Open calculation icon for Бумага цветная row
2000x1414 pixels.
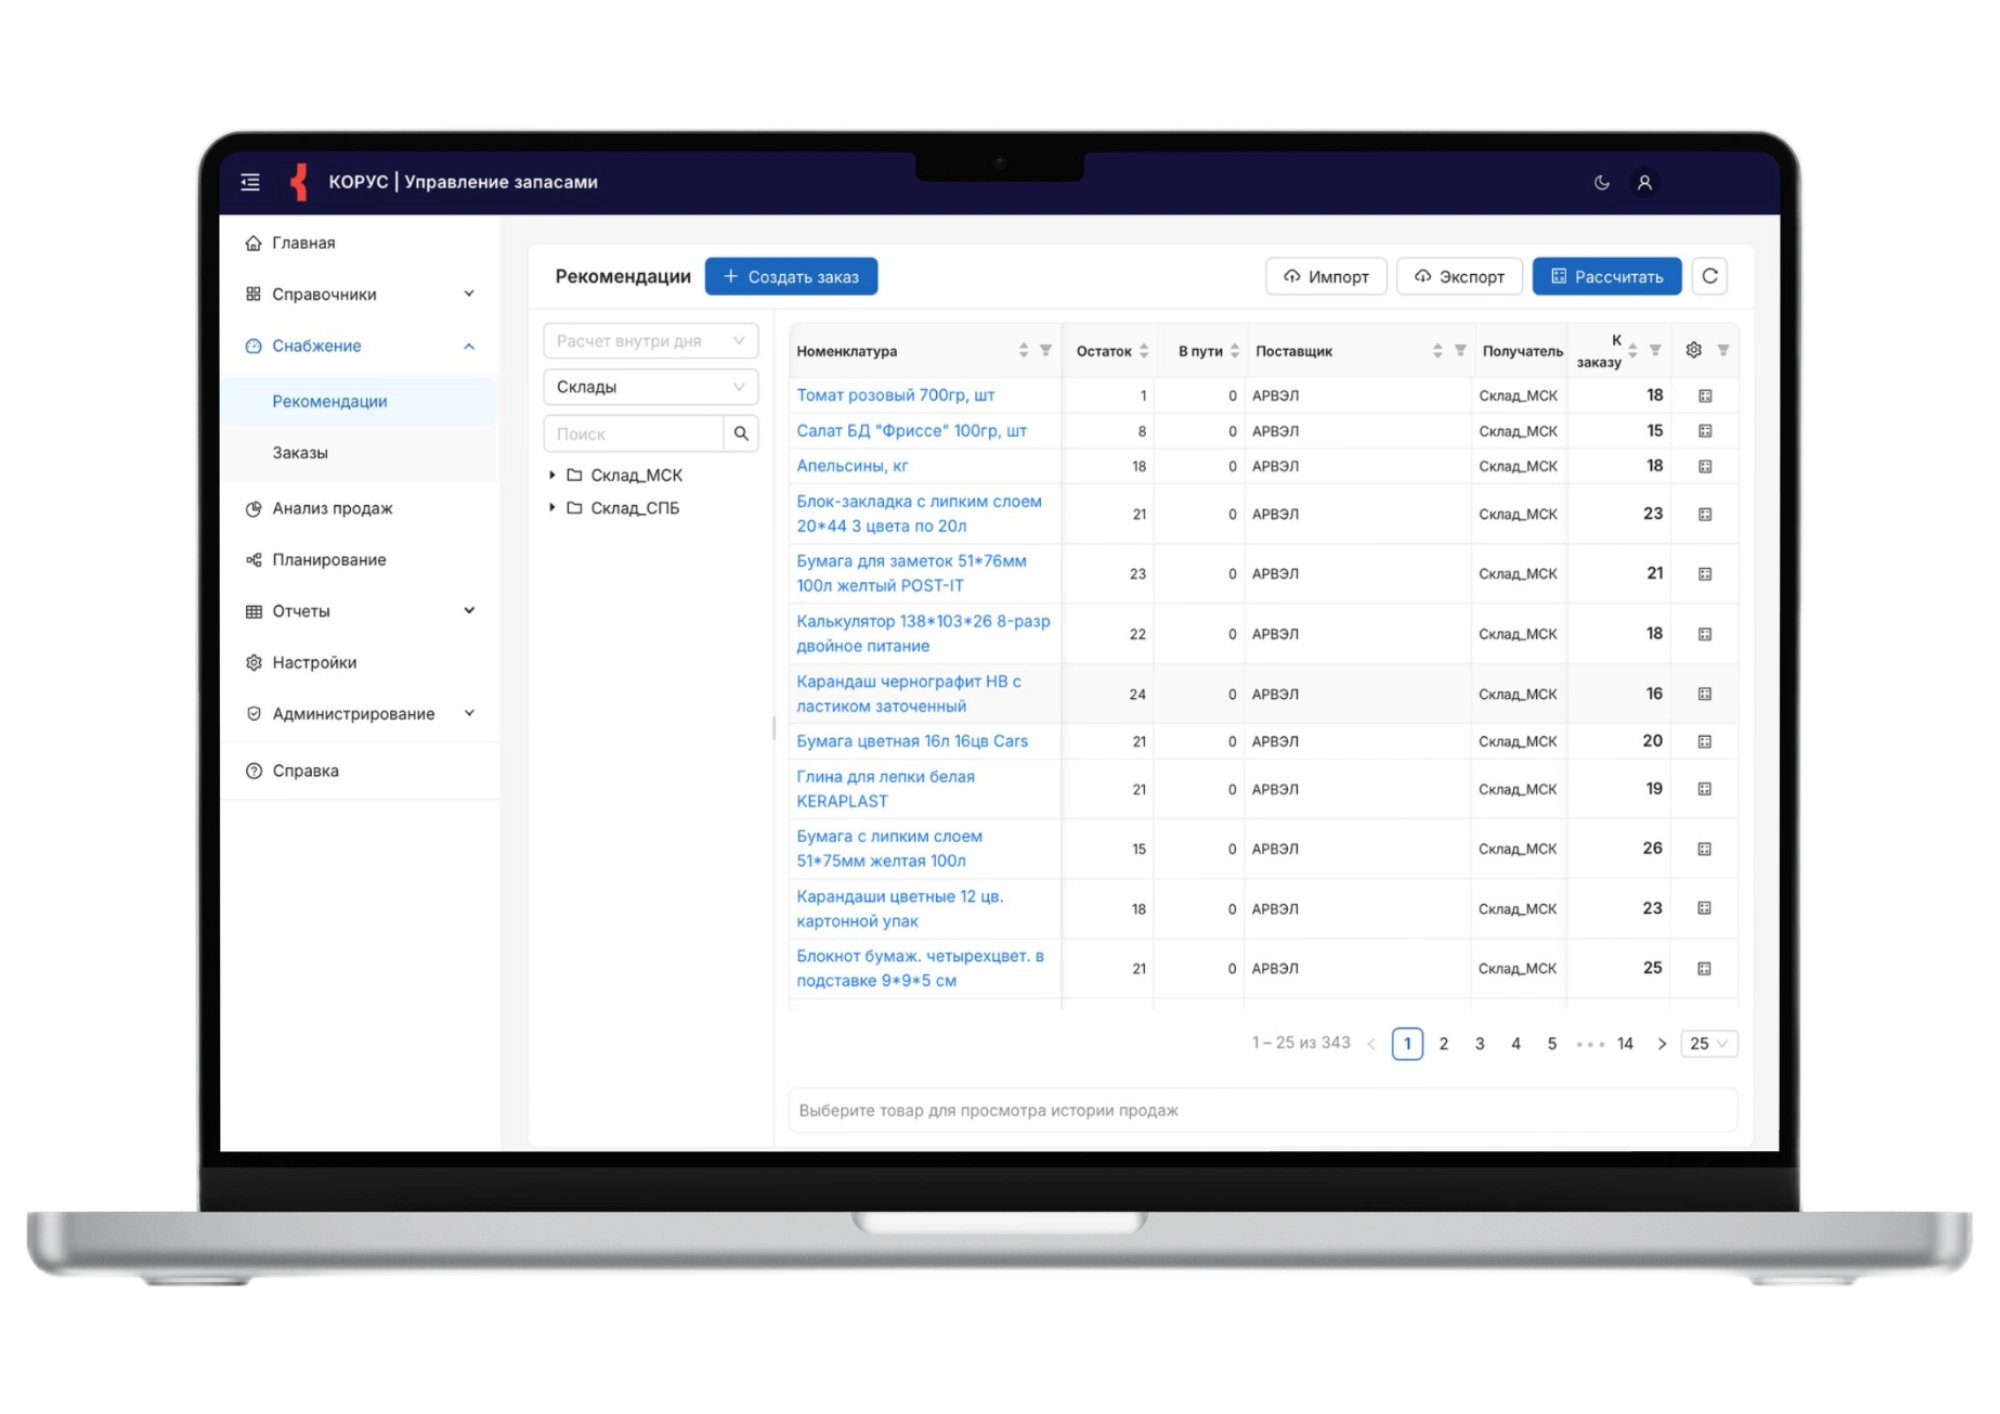click(x=1705, y=741)
